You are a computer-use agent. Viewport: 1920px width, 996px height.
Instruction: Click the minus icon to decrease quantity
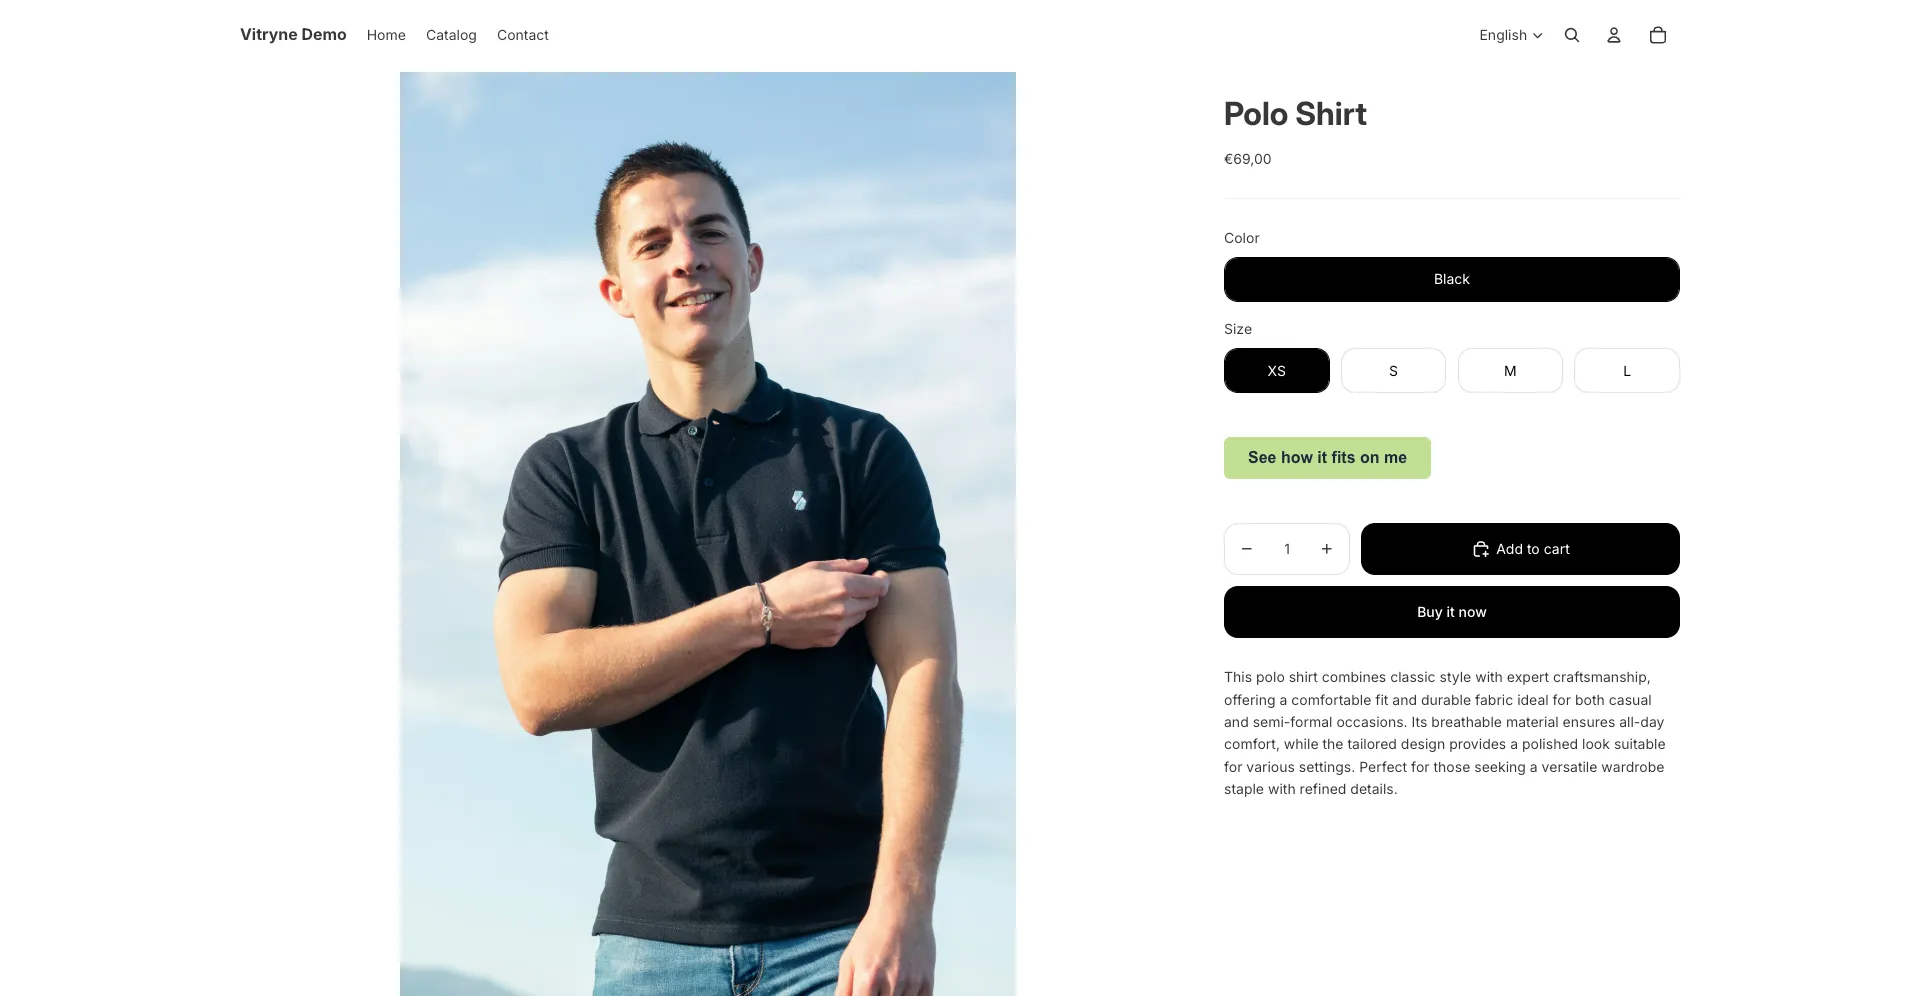1246,548
